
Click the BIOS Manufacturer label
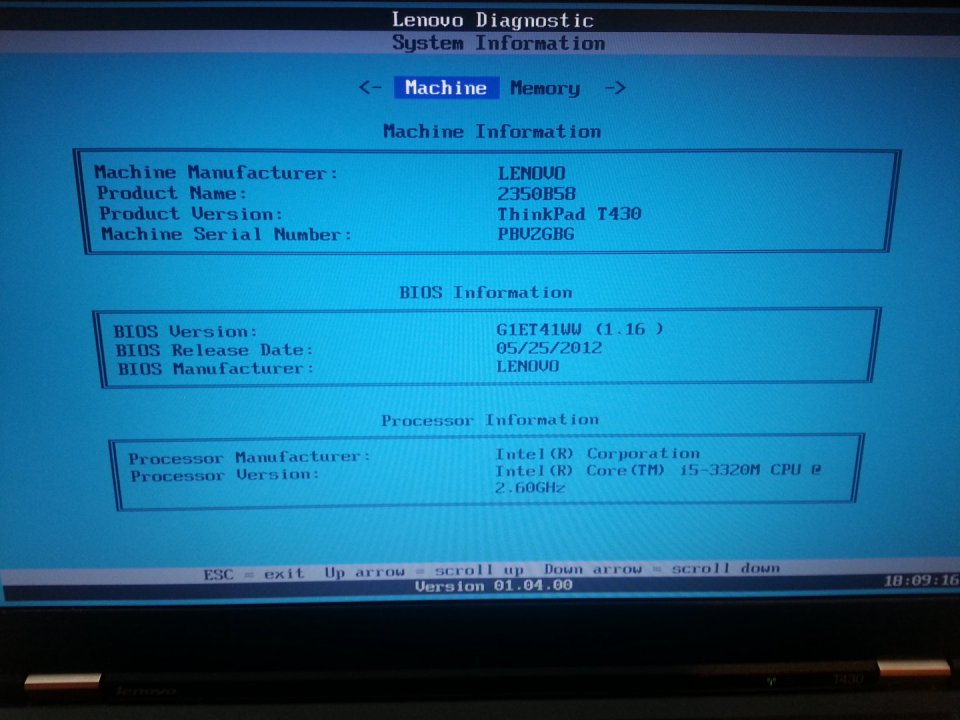[x=216, y=369]
